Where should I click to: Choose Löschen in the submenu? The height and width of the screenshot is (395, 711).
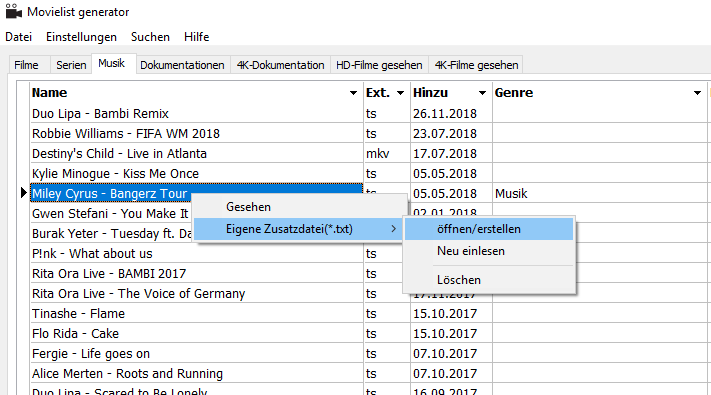[x=489, y=280]
